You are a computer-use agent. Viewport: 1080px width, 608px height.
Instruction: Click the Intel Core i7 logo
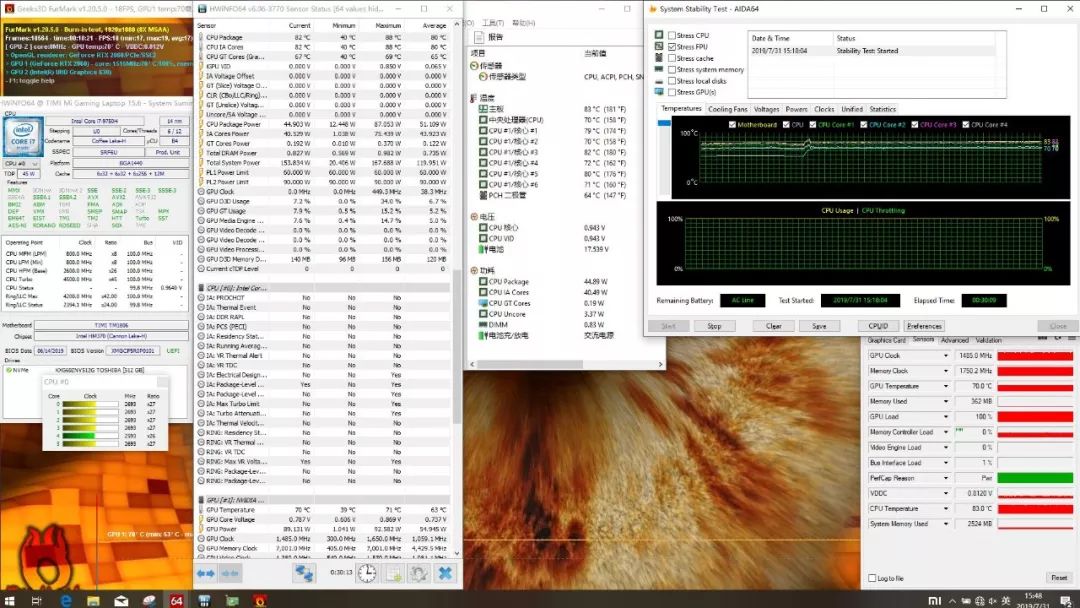pyautogui.click(x=23, y=136)
